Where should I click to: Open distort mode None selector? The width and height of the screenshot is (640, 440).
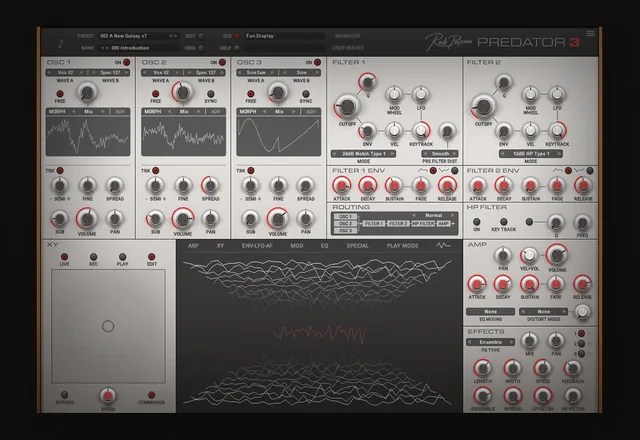pos(543,311)
